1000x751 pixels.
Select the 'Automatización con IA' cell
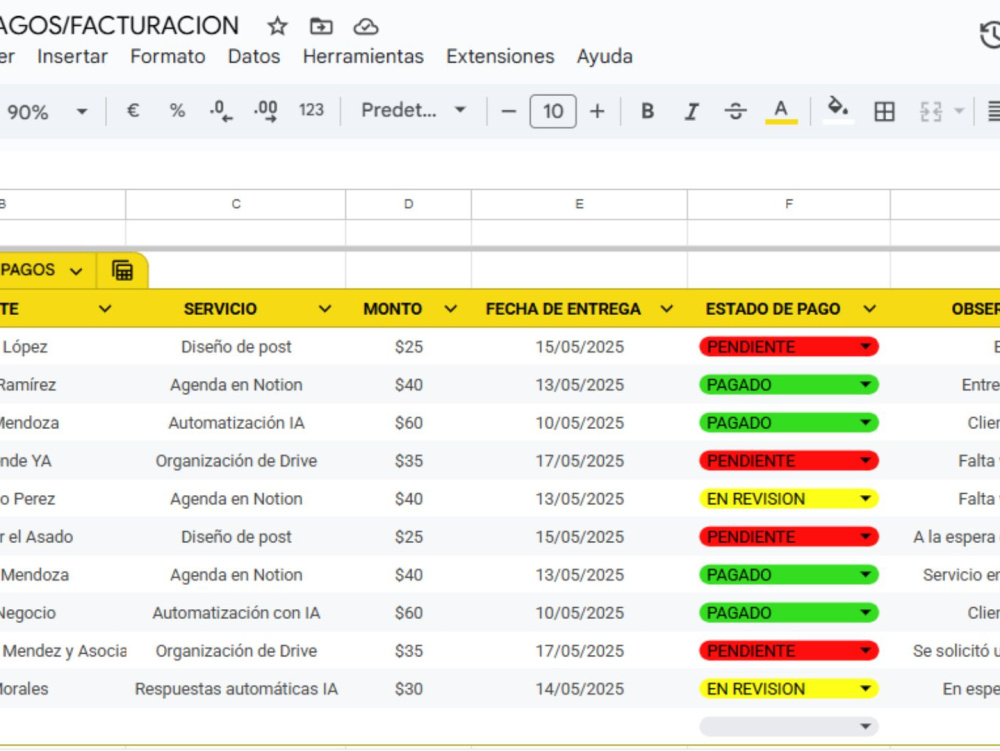point(236,613)
